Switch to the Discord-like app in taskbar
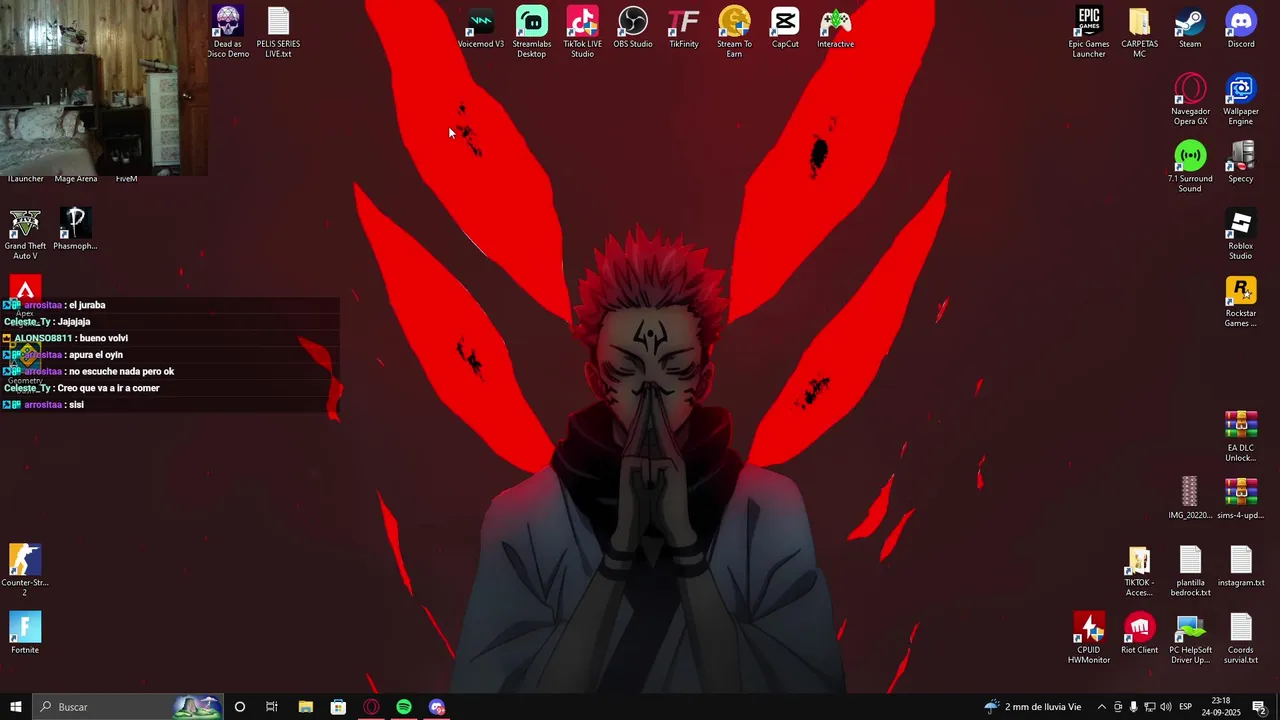This screenshot has width=1280, height=720. [437, 707]
